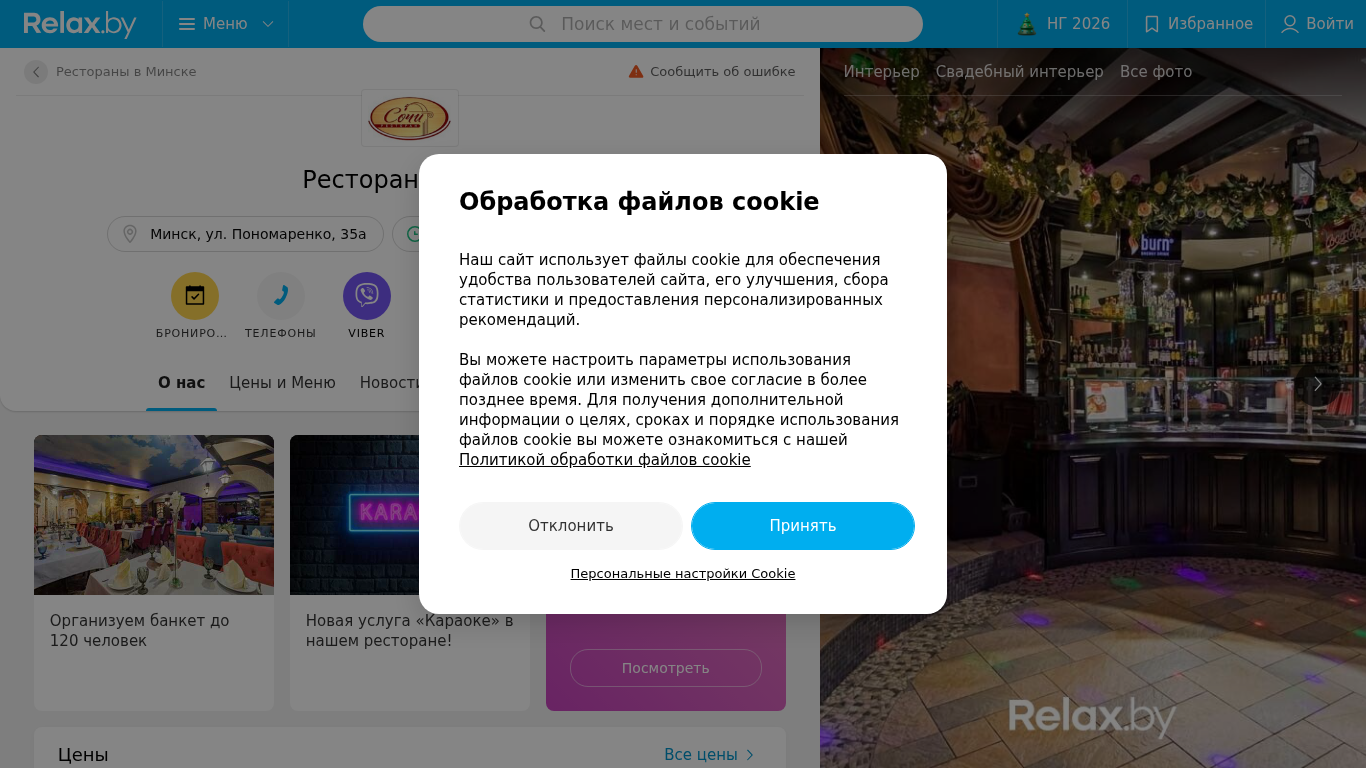This screenshot has height=768, width=1366.
Task: Switch to the Цены и Меню tab
Action: pos(282,383)
